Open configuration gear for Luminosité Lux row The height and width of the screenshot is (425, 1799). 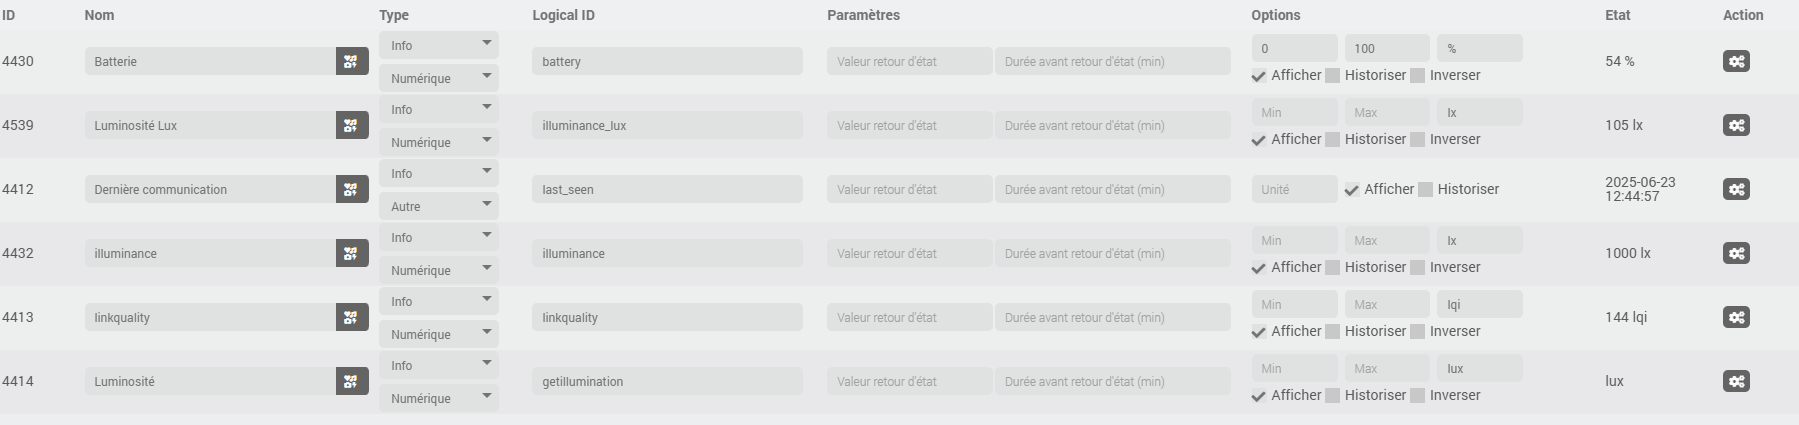(x=1736, y=125)
